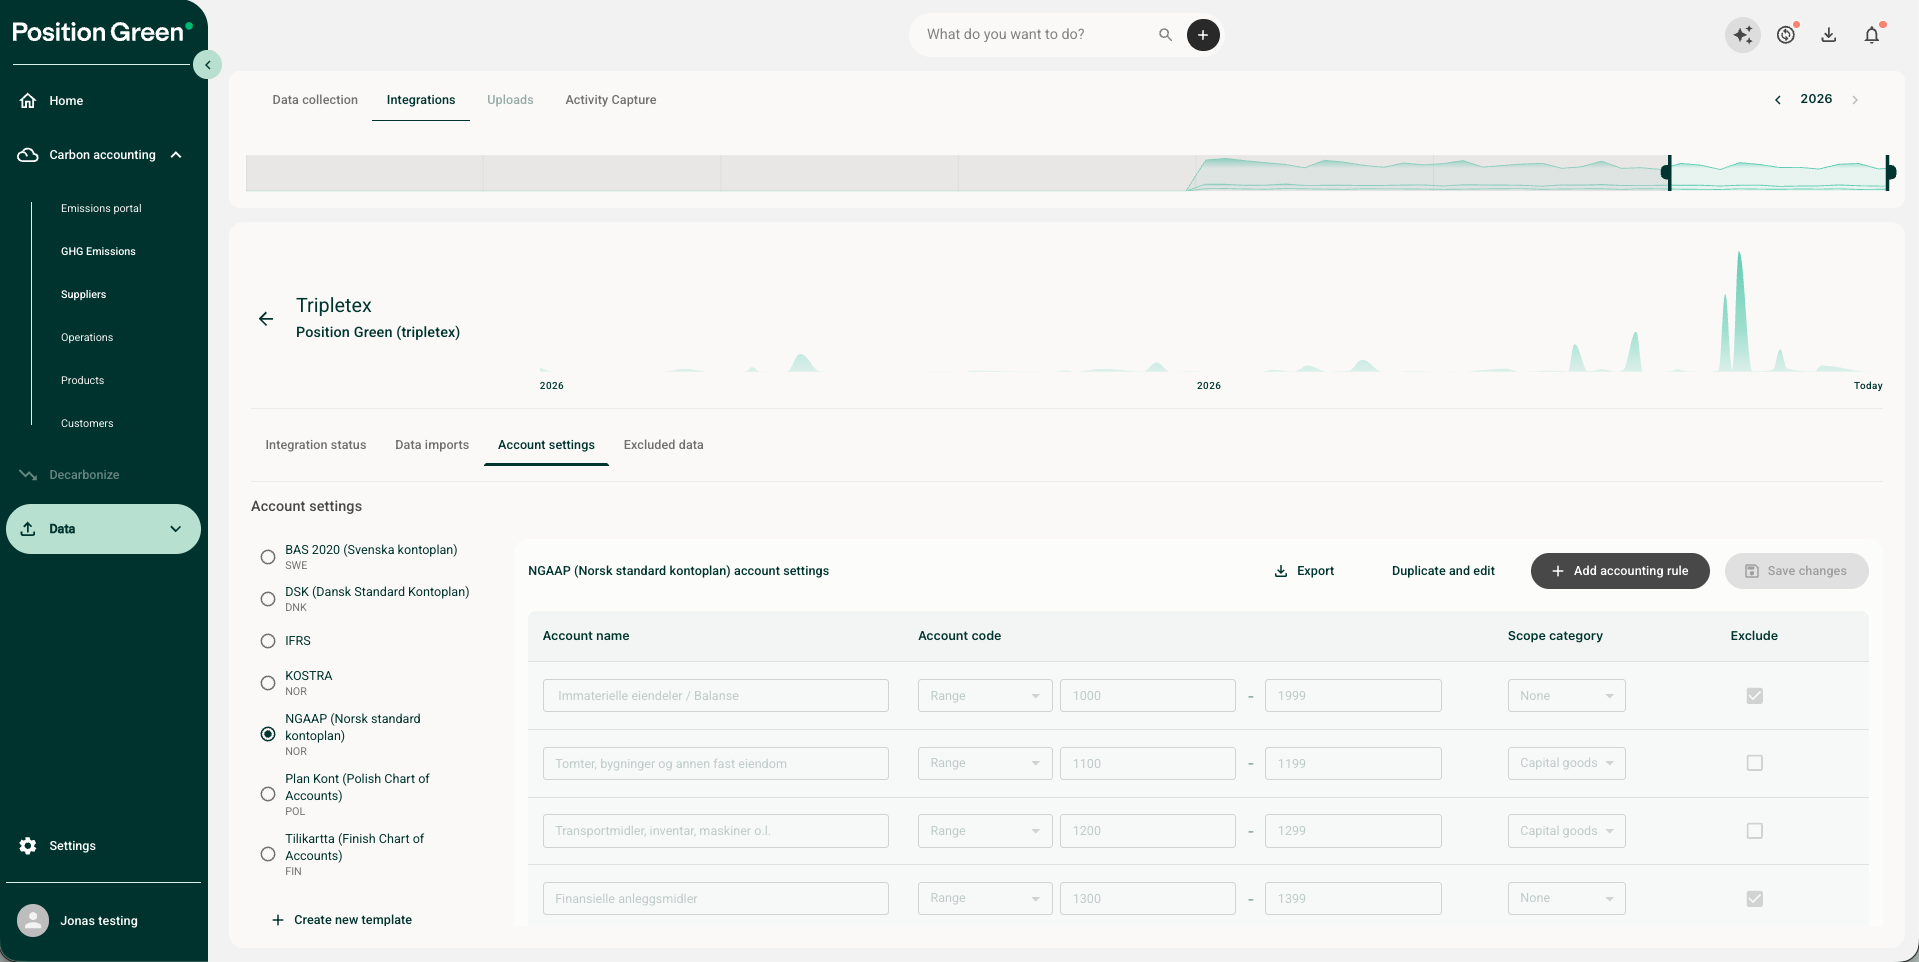Image resolution: width=1919 pixels, height=962 pixels.
Task: Click the black plus button by search
Action: (x=1203, y=35)
